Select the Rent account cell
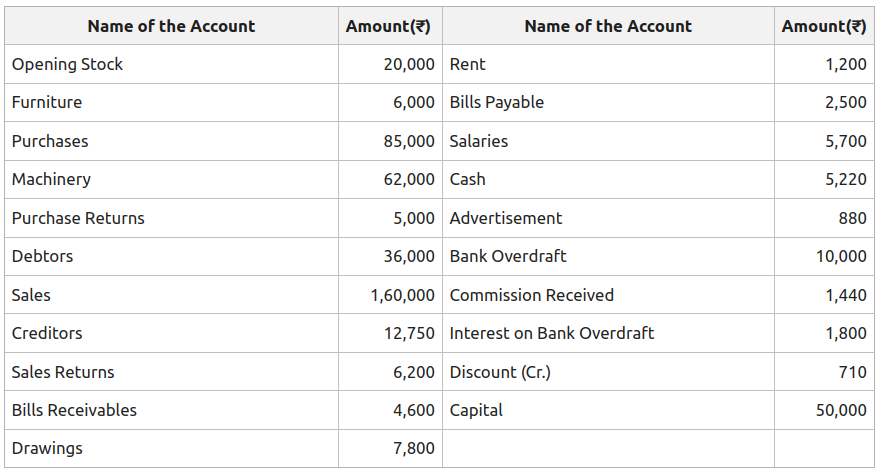This screenshot has height=474, width=879. (x=608, y=64)
